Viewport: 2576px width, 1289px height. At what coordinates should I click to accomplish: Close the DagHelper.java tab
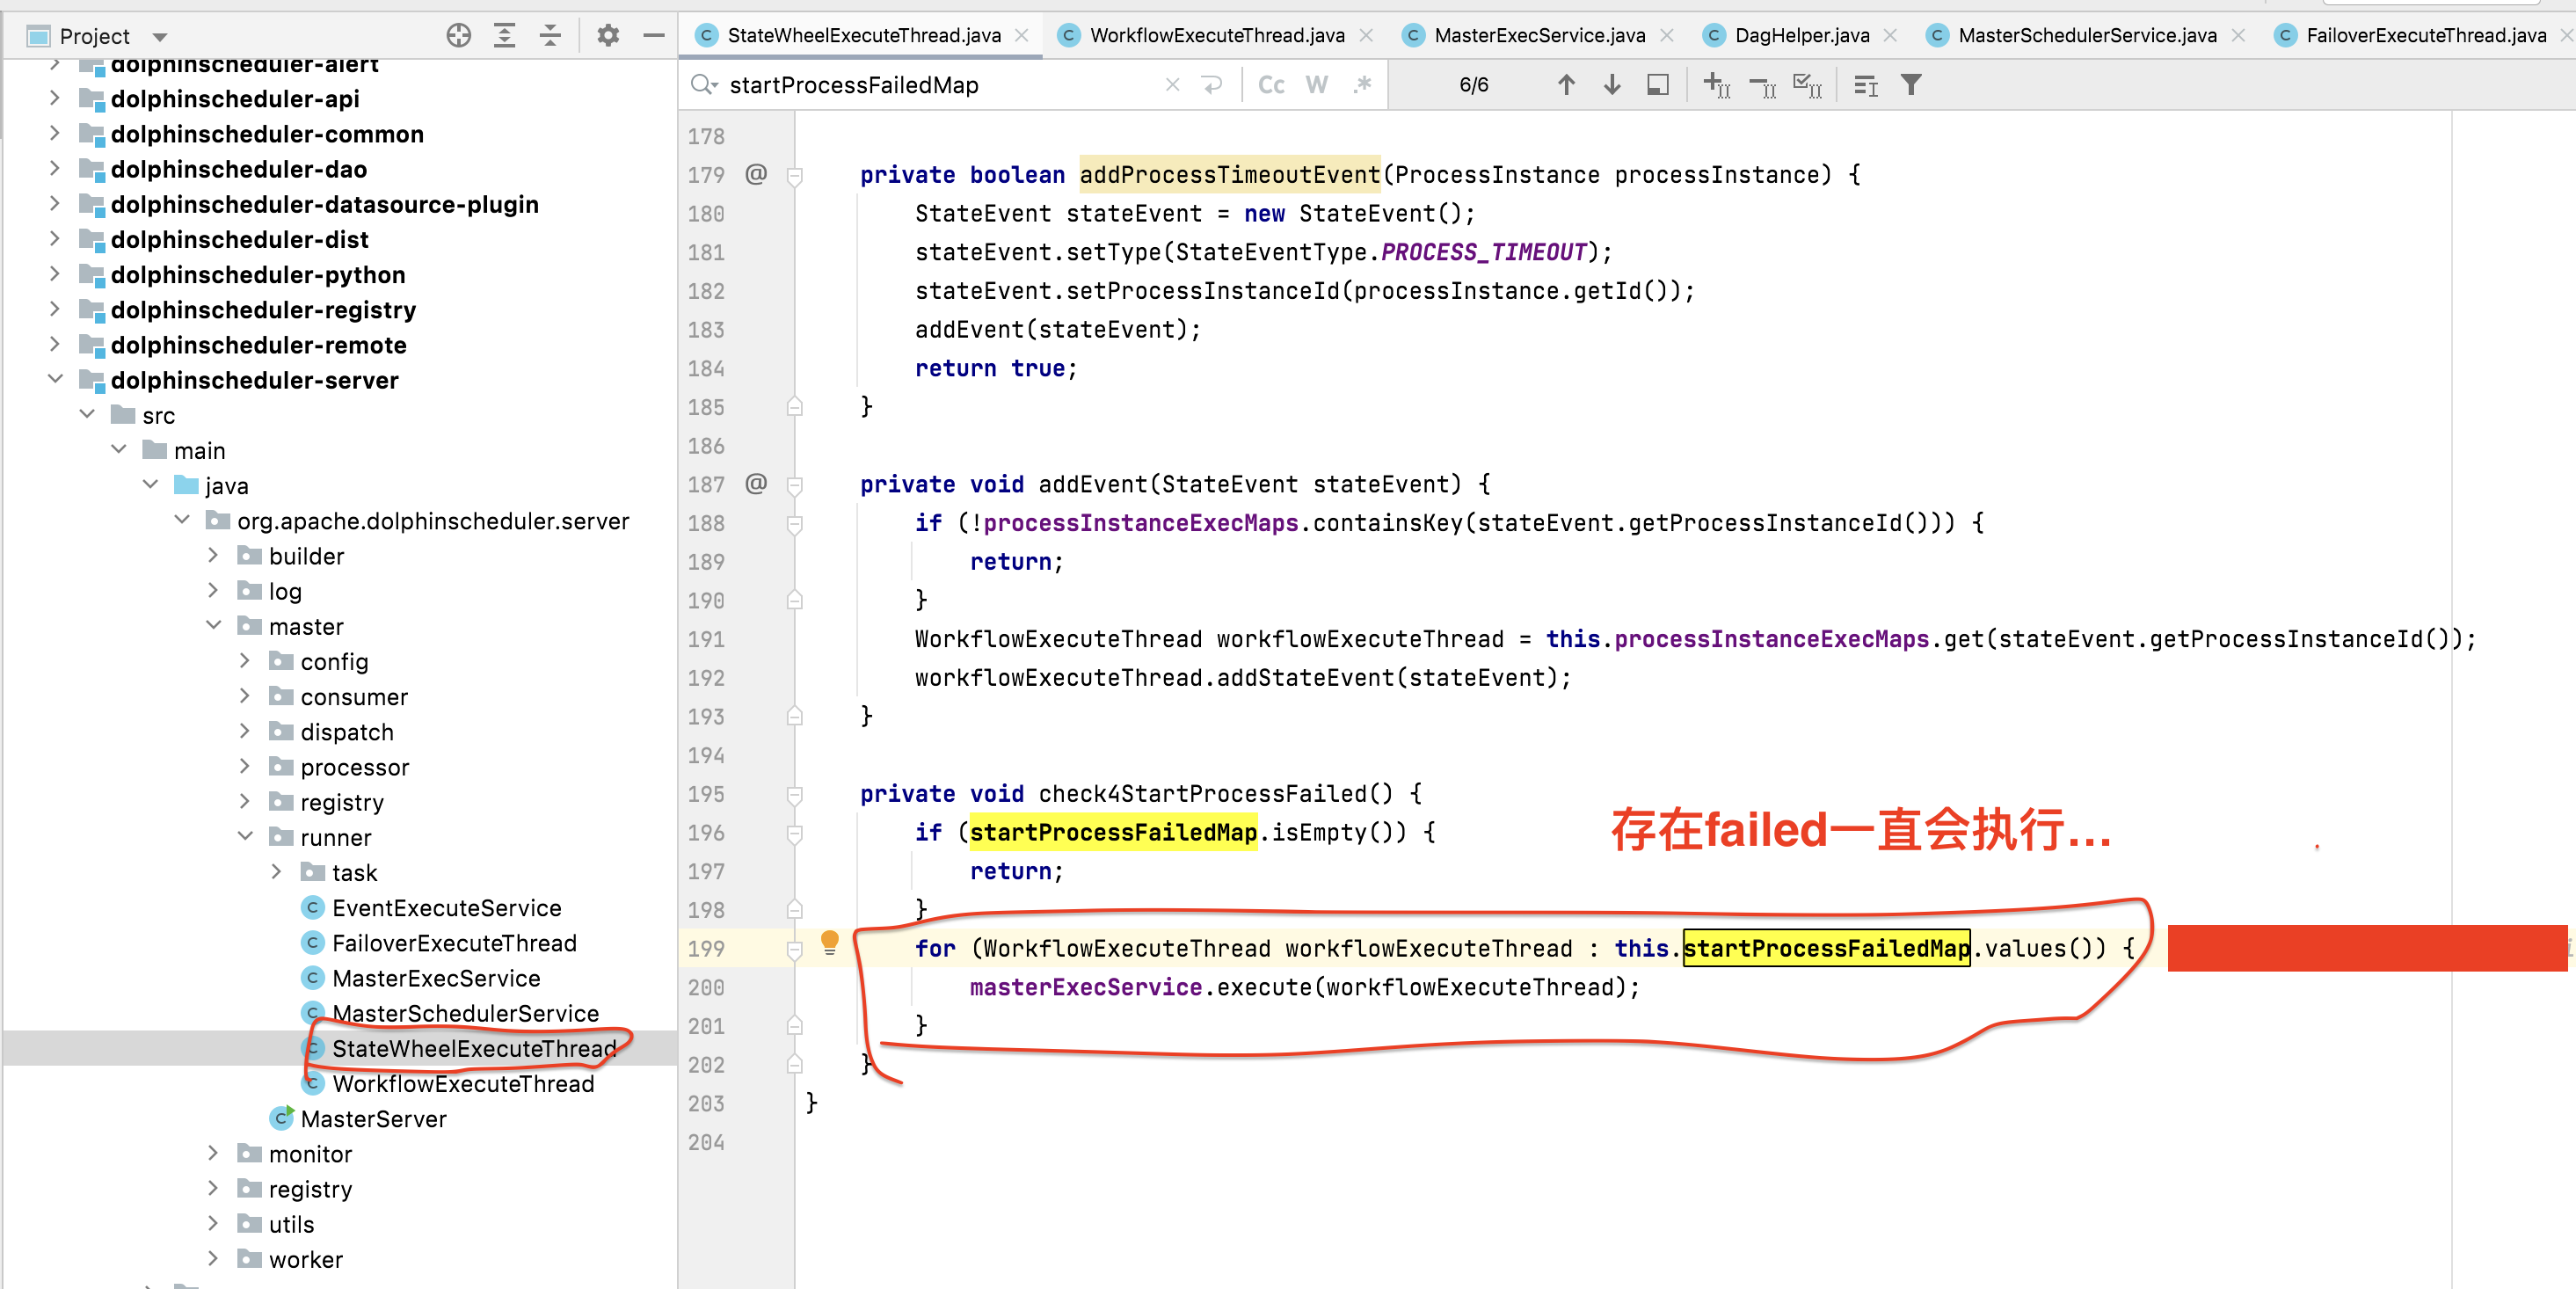1890,35
